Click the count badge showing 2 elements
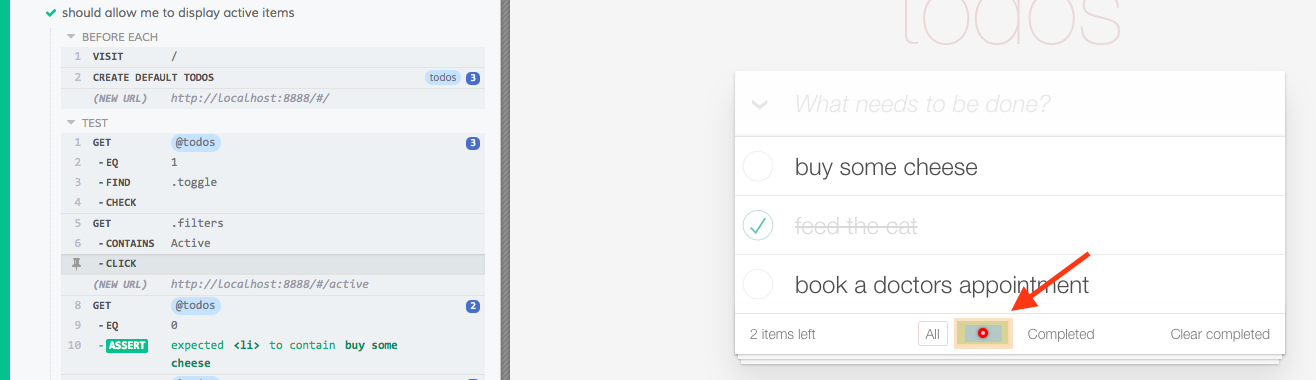The image size is (1316, 380). click(x=473, y=305)
